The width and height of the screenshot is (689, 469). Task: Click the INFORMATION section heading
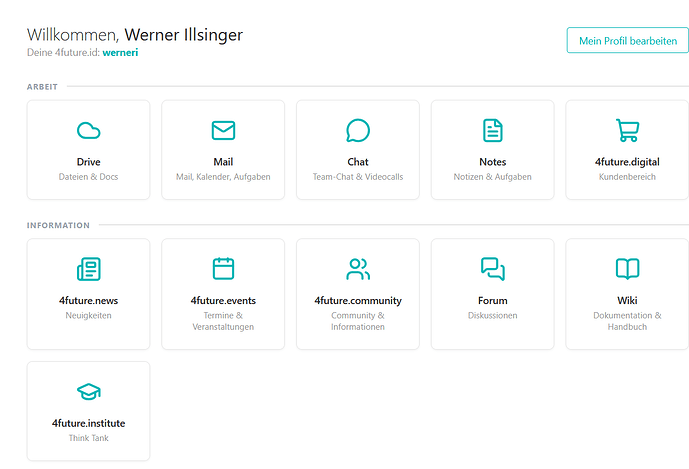pyautogui.click(x=58, y=225)
